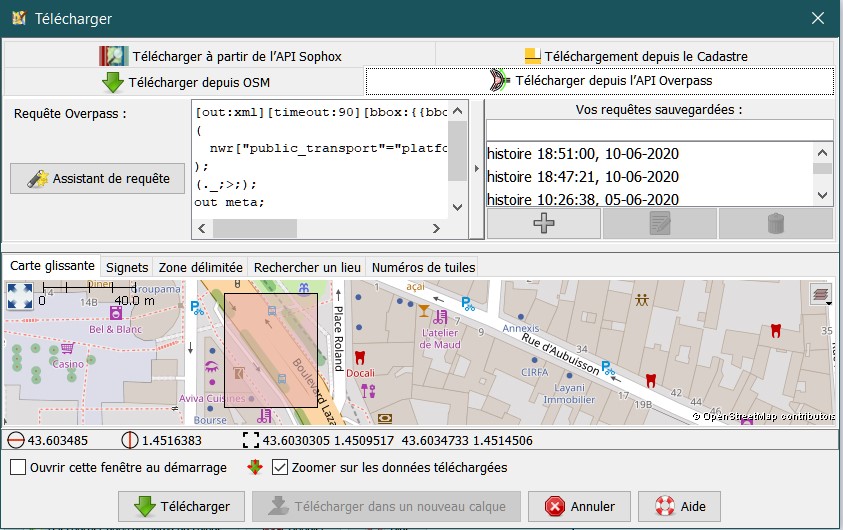Click the map move arrows icon

(x=19, y=295)
